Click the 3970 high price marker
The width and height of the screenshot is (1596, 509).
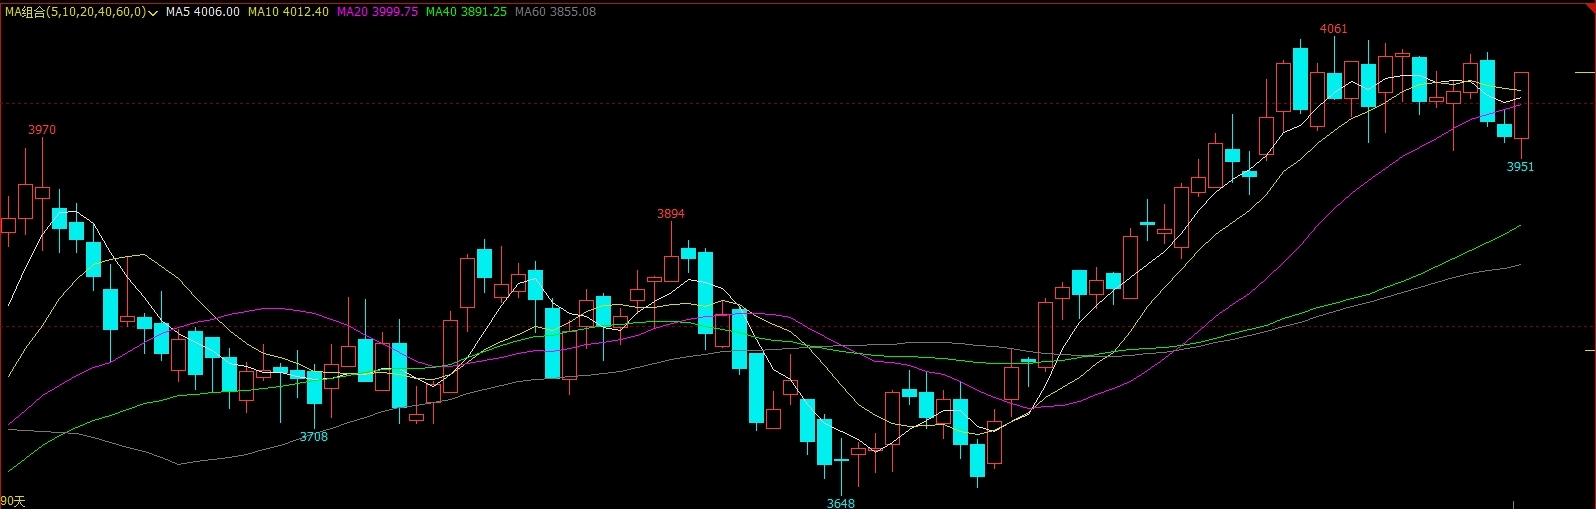tap(42, 130)
